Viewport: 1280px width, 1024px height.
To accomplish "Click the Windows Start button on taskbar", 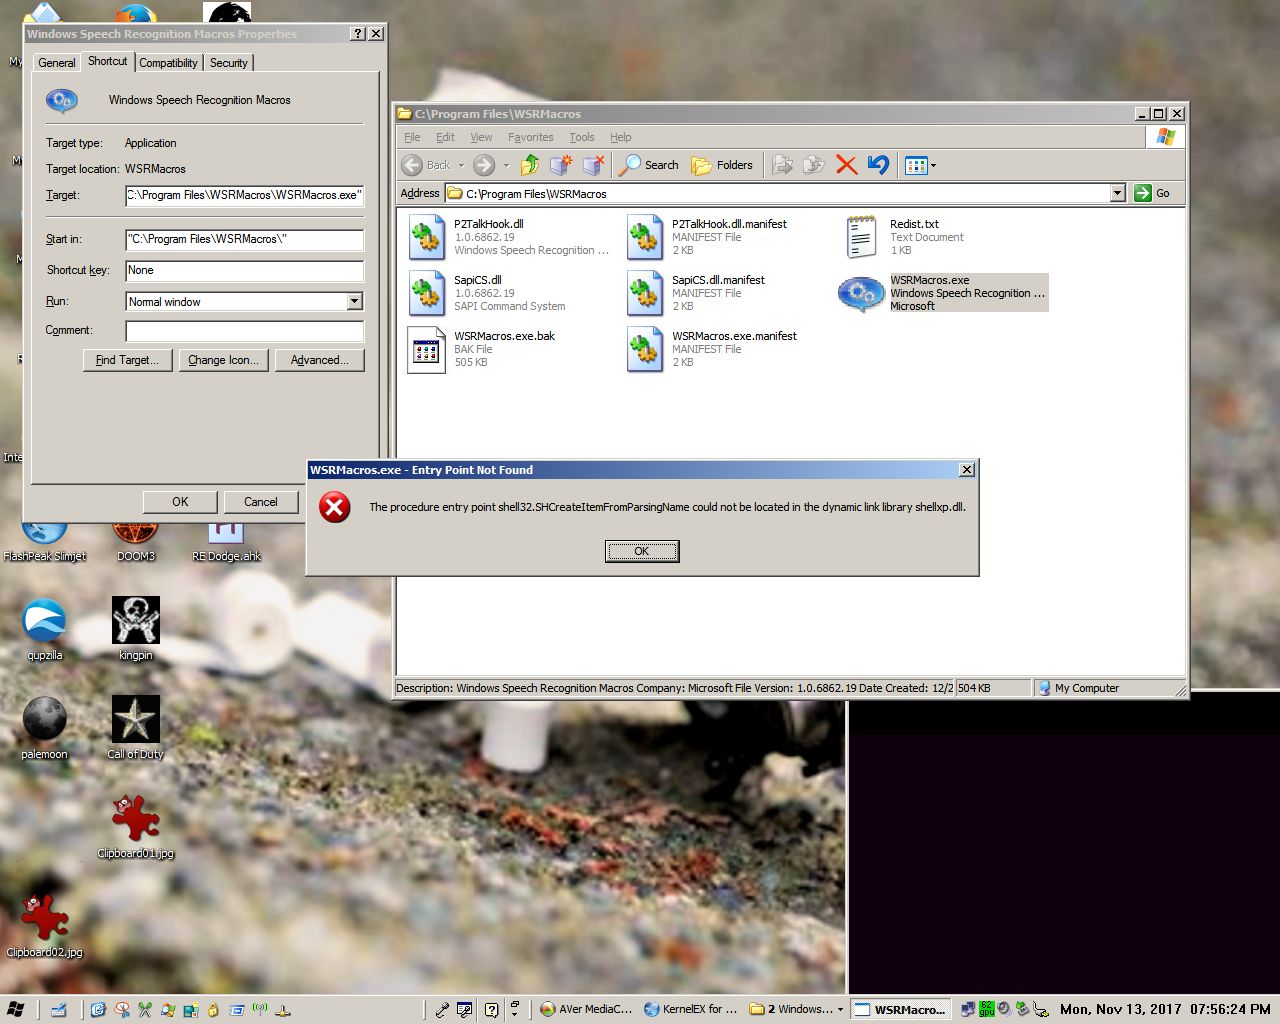I will (x=15, y=1009).
